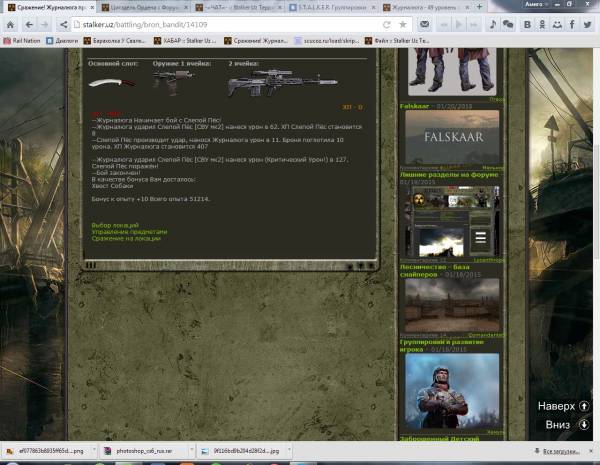Screen dimensions: 600x465
Task: Close the downloads bar
Action: [591, 451]
